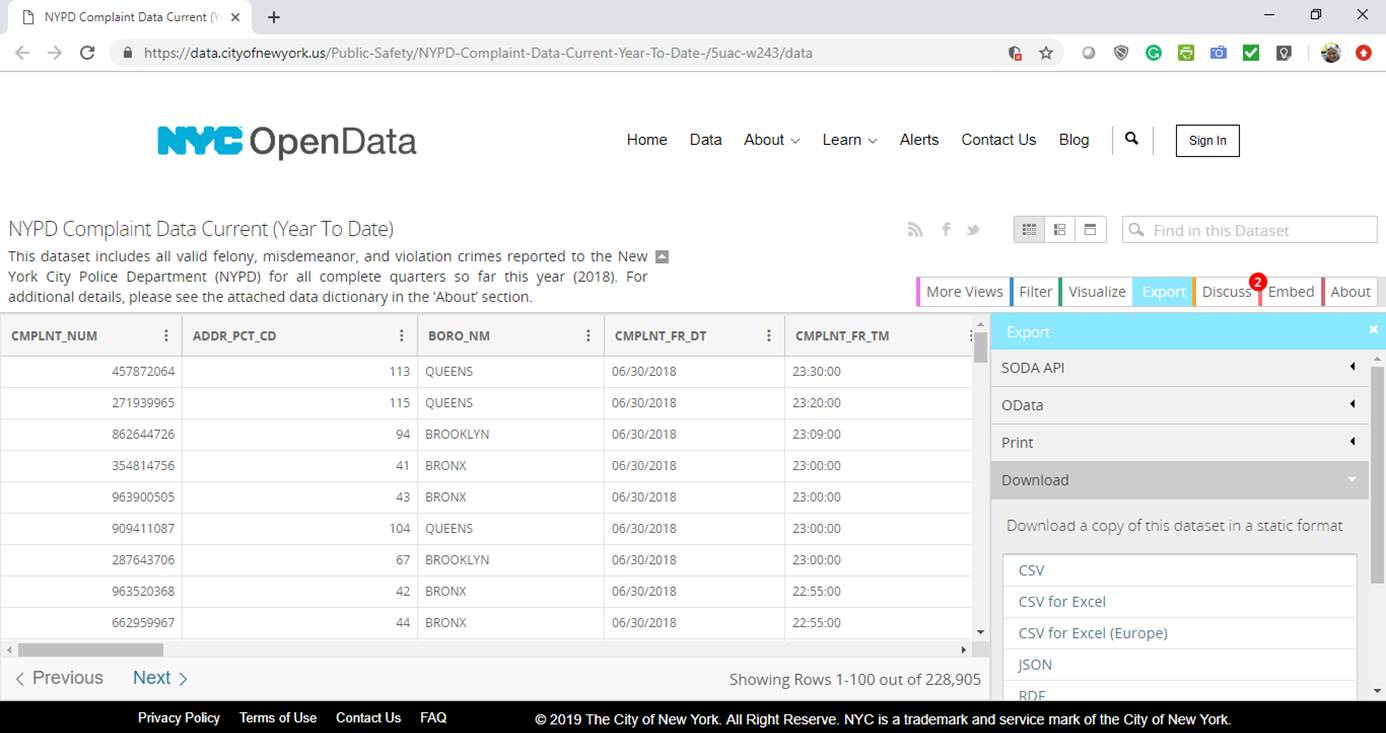Screen dimensions: 1386x733
Task: Switch to single row page view
Action: coord(1090,230)
